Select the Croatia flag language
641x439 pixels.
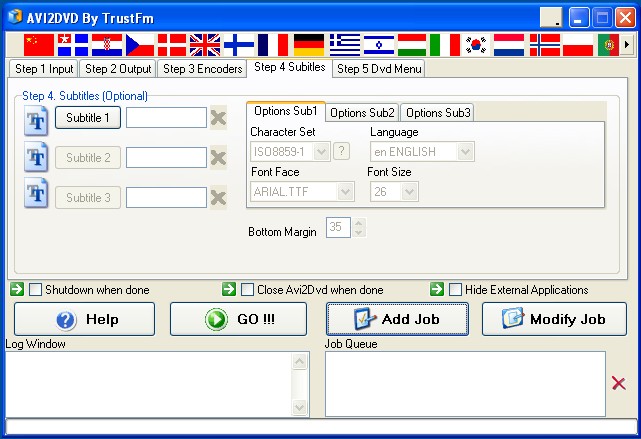pos(107,45)
